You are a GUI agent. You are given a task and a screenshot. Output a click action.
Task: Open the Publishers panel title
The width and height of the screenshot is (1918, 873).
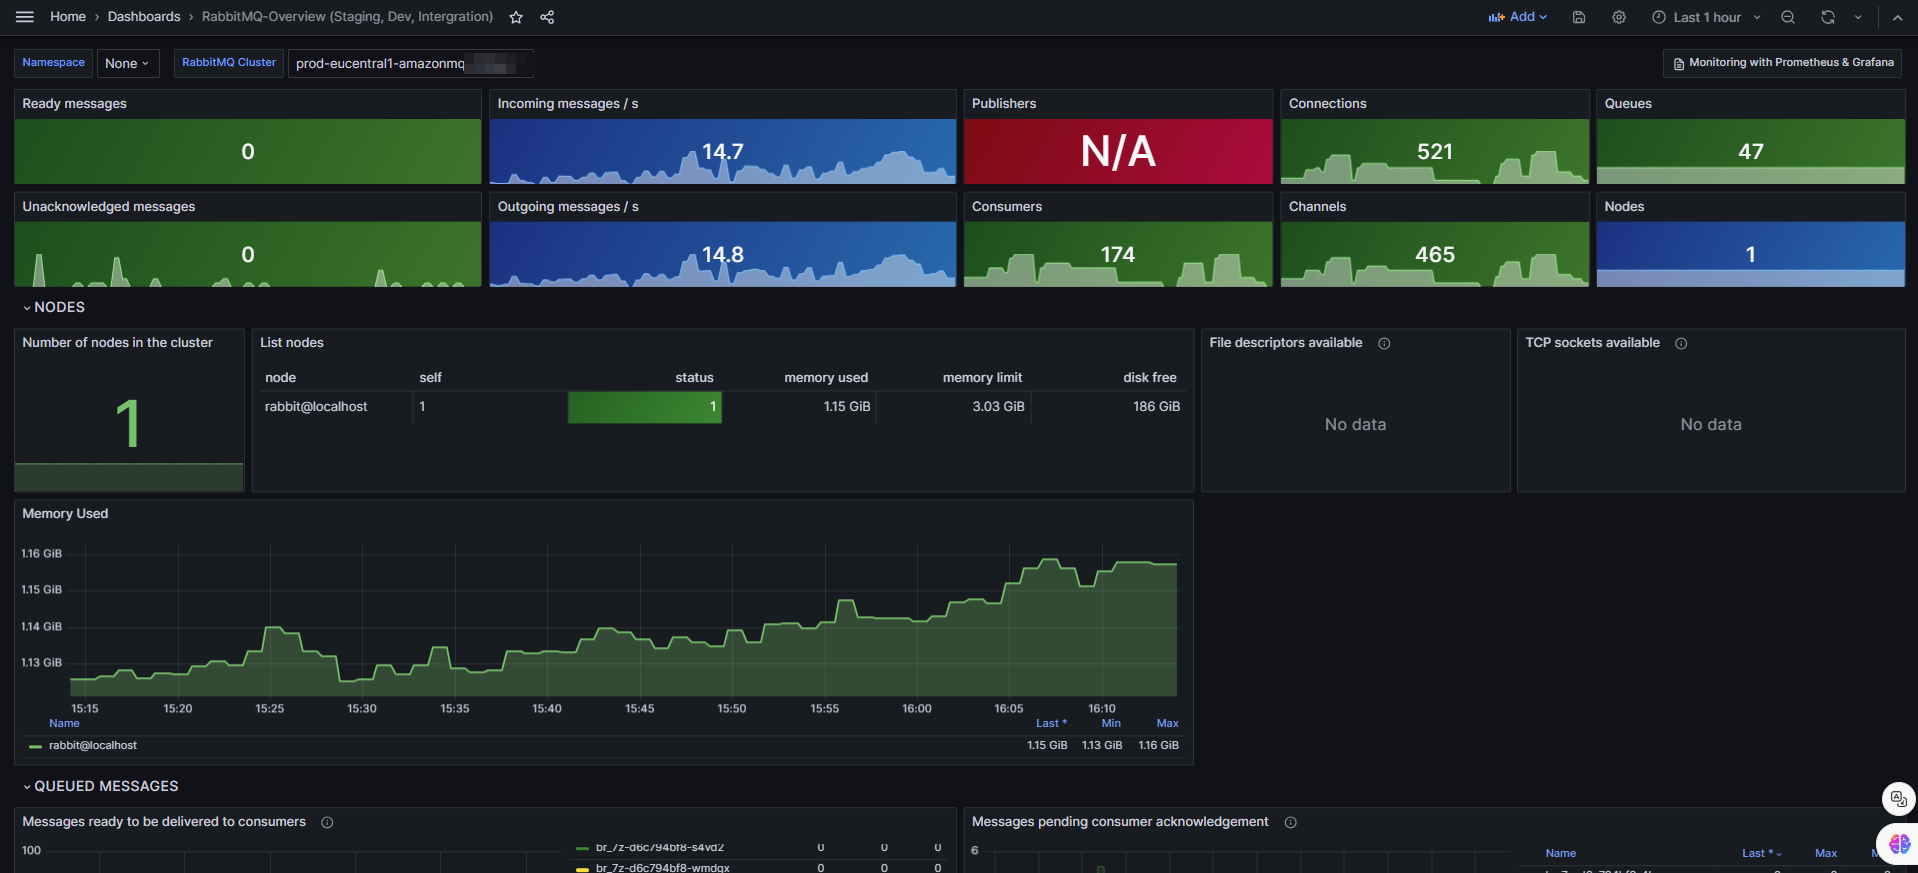1004,104
